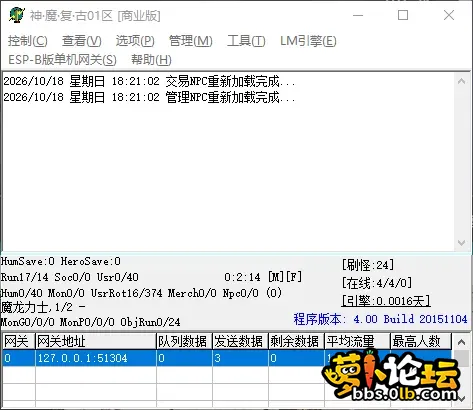Click log scrollbar down arrow
This screenshot has height=410, width=473.
tap(462, 243)
